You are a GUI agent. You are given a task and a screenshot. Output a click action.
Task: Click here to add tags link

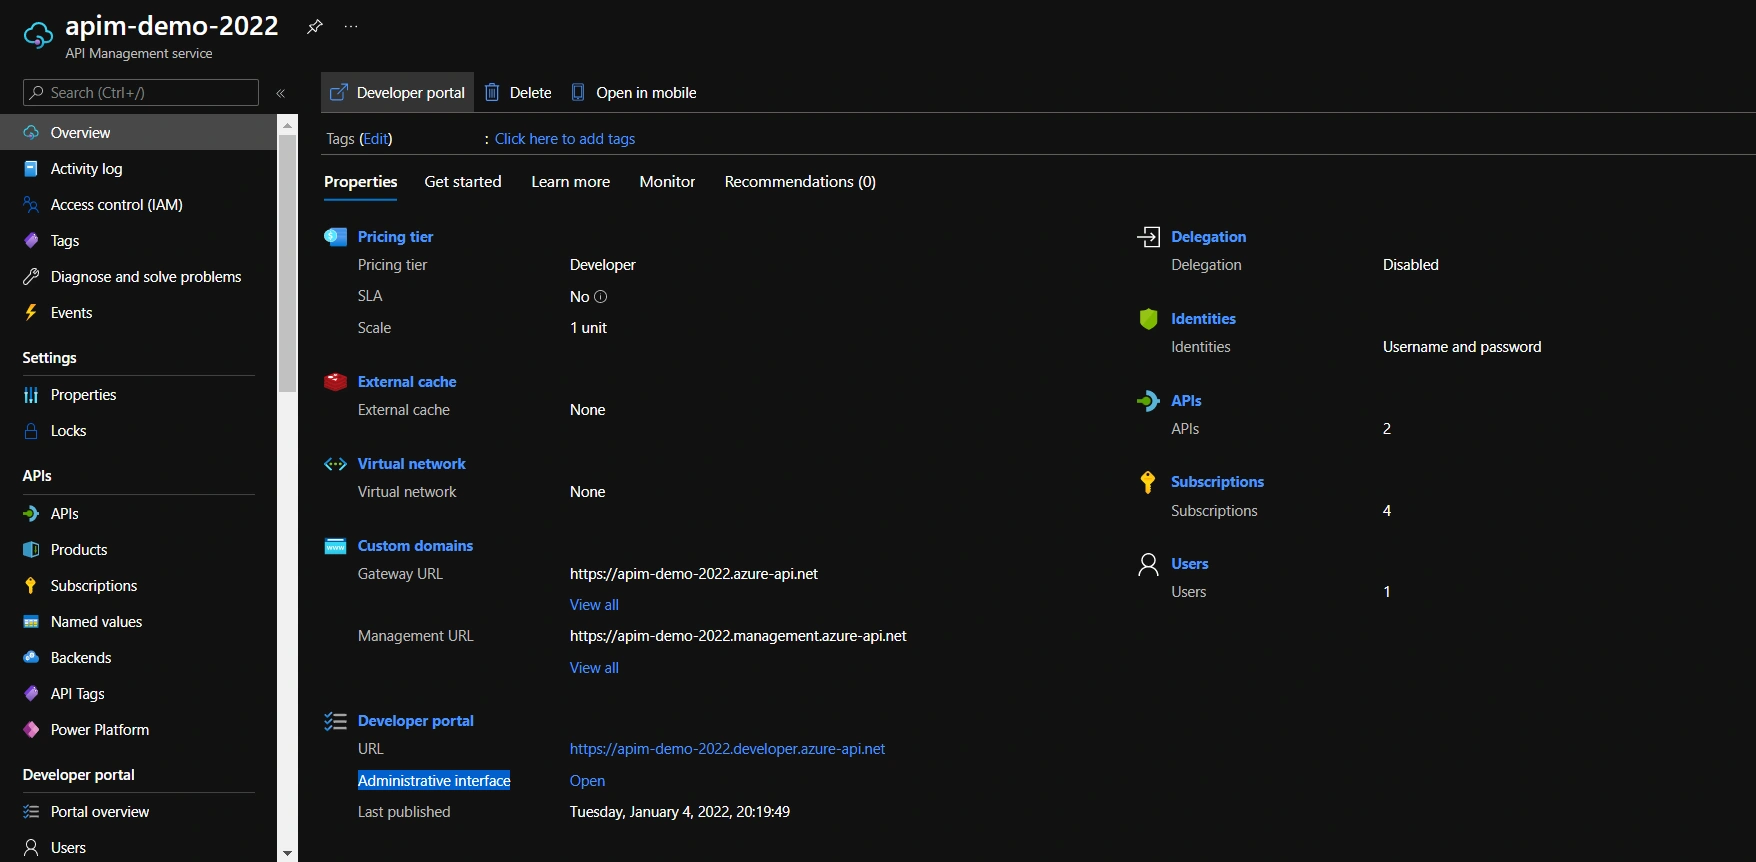point(565,139)
